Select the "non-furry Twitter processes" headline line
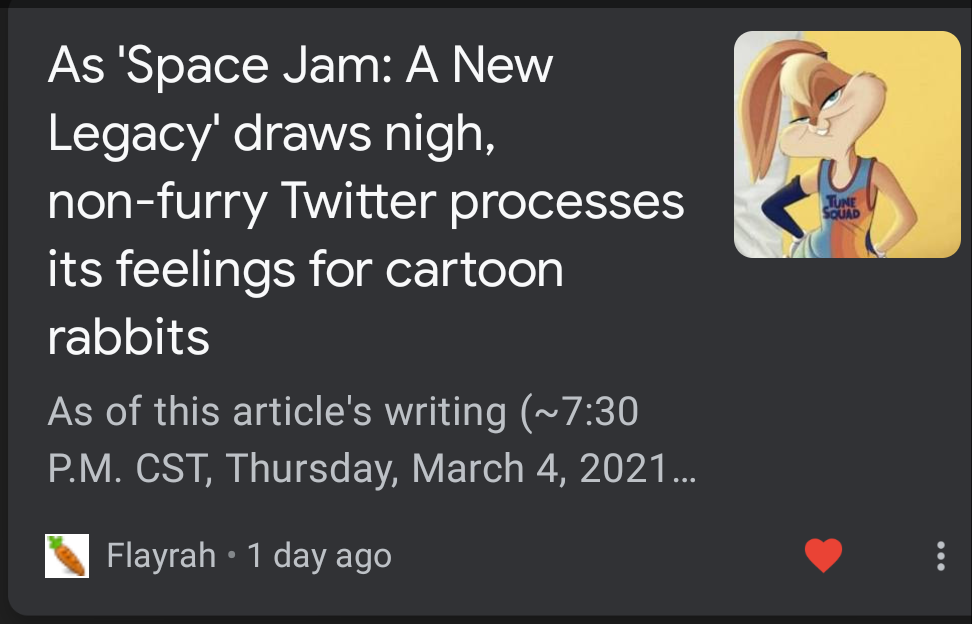Viewport: 972px width, 624px height. coord(366,202)
